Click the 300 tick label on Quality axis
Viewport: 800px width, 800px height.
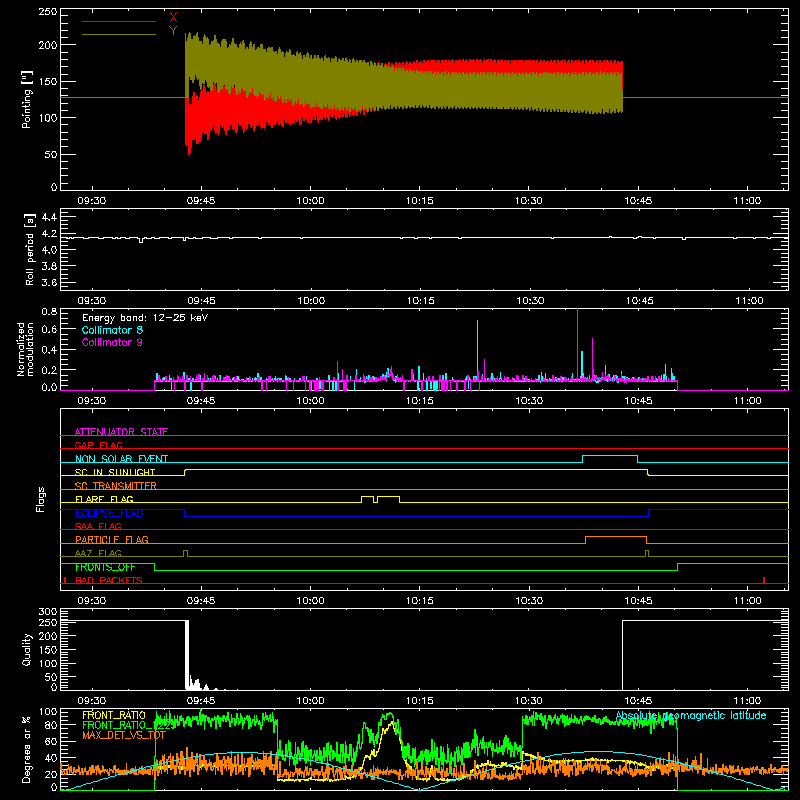click(48, 611)
